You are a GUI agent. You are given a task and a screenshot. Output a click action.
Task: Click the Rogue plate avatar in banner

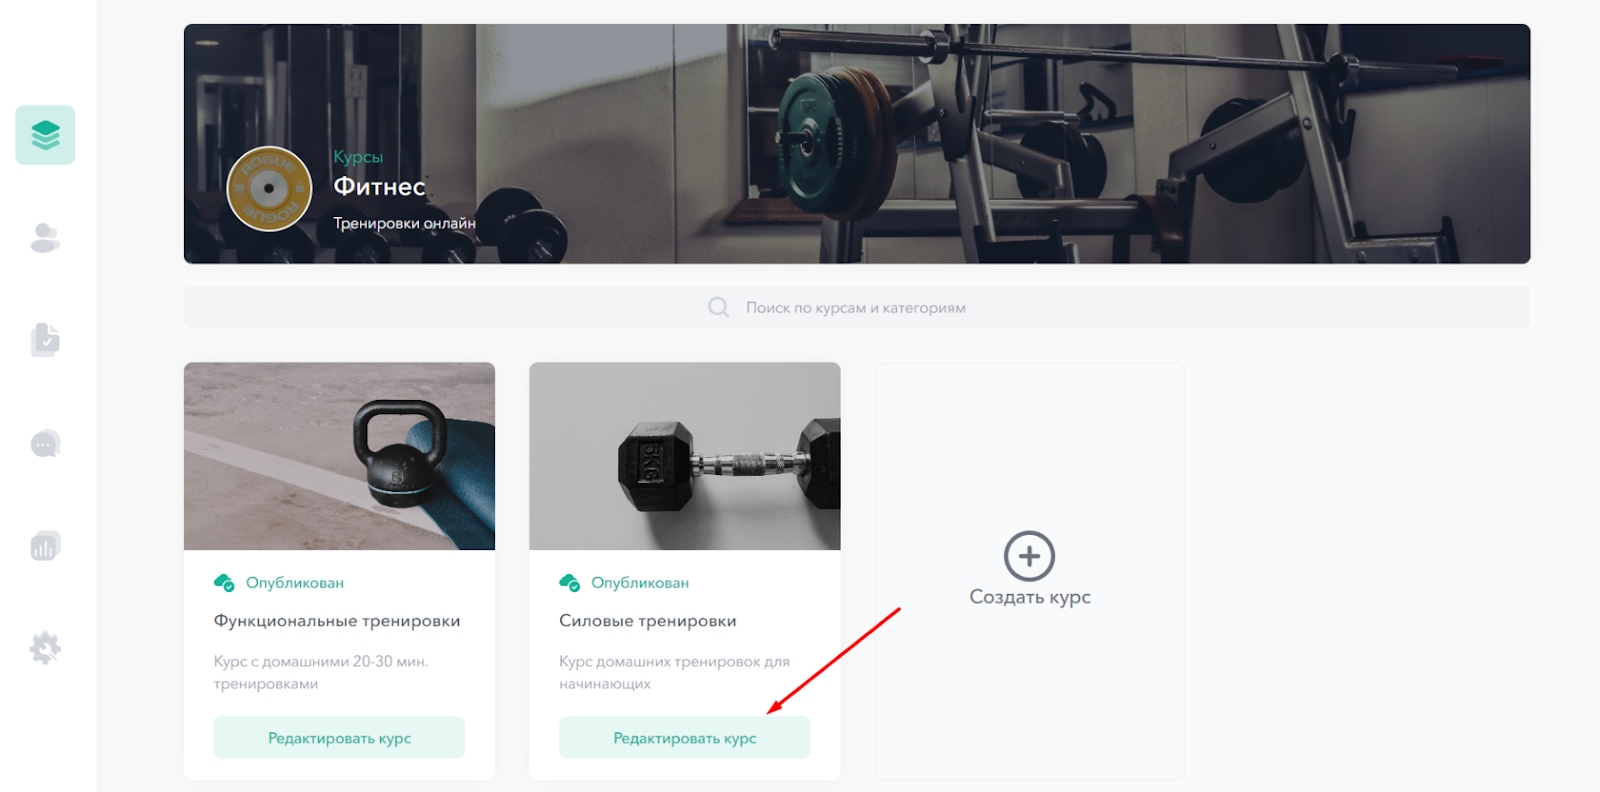(x=269, y=188)
